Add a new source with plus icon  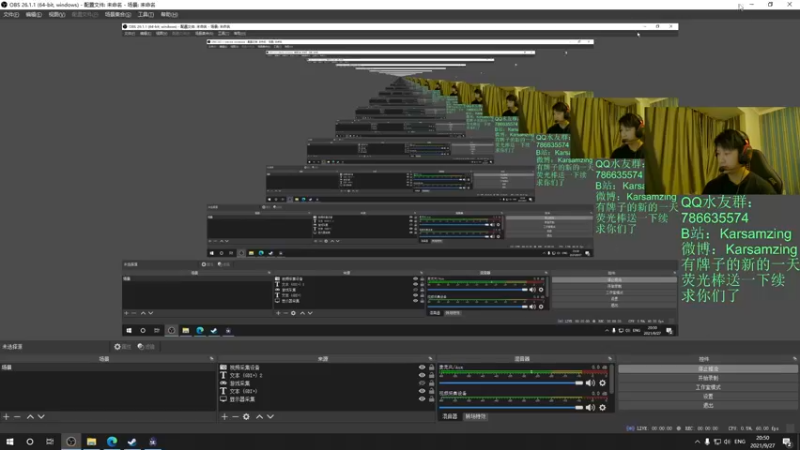(x=224, y=417)
